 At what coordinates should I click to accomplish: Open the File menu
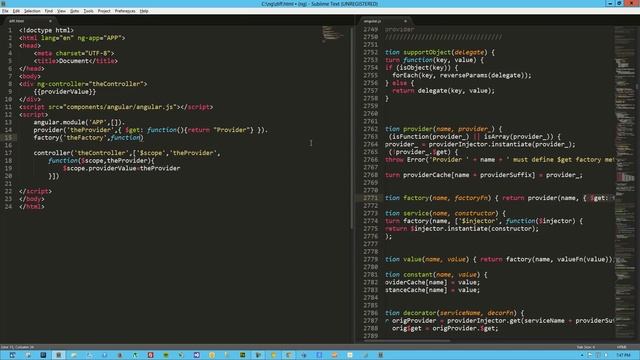click(x=5, y=11)
